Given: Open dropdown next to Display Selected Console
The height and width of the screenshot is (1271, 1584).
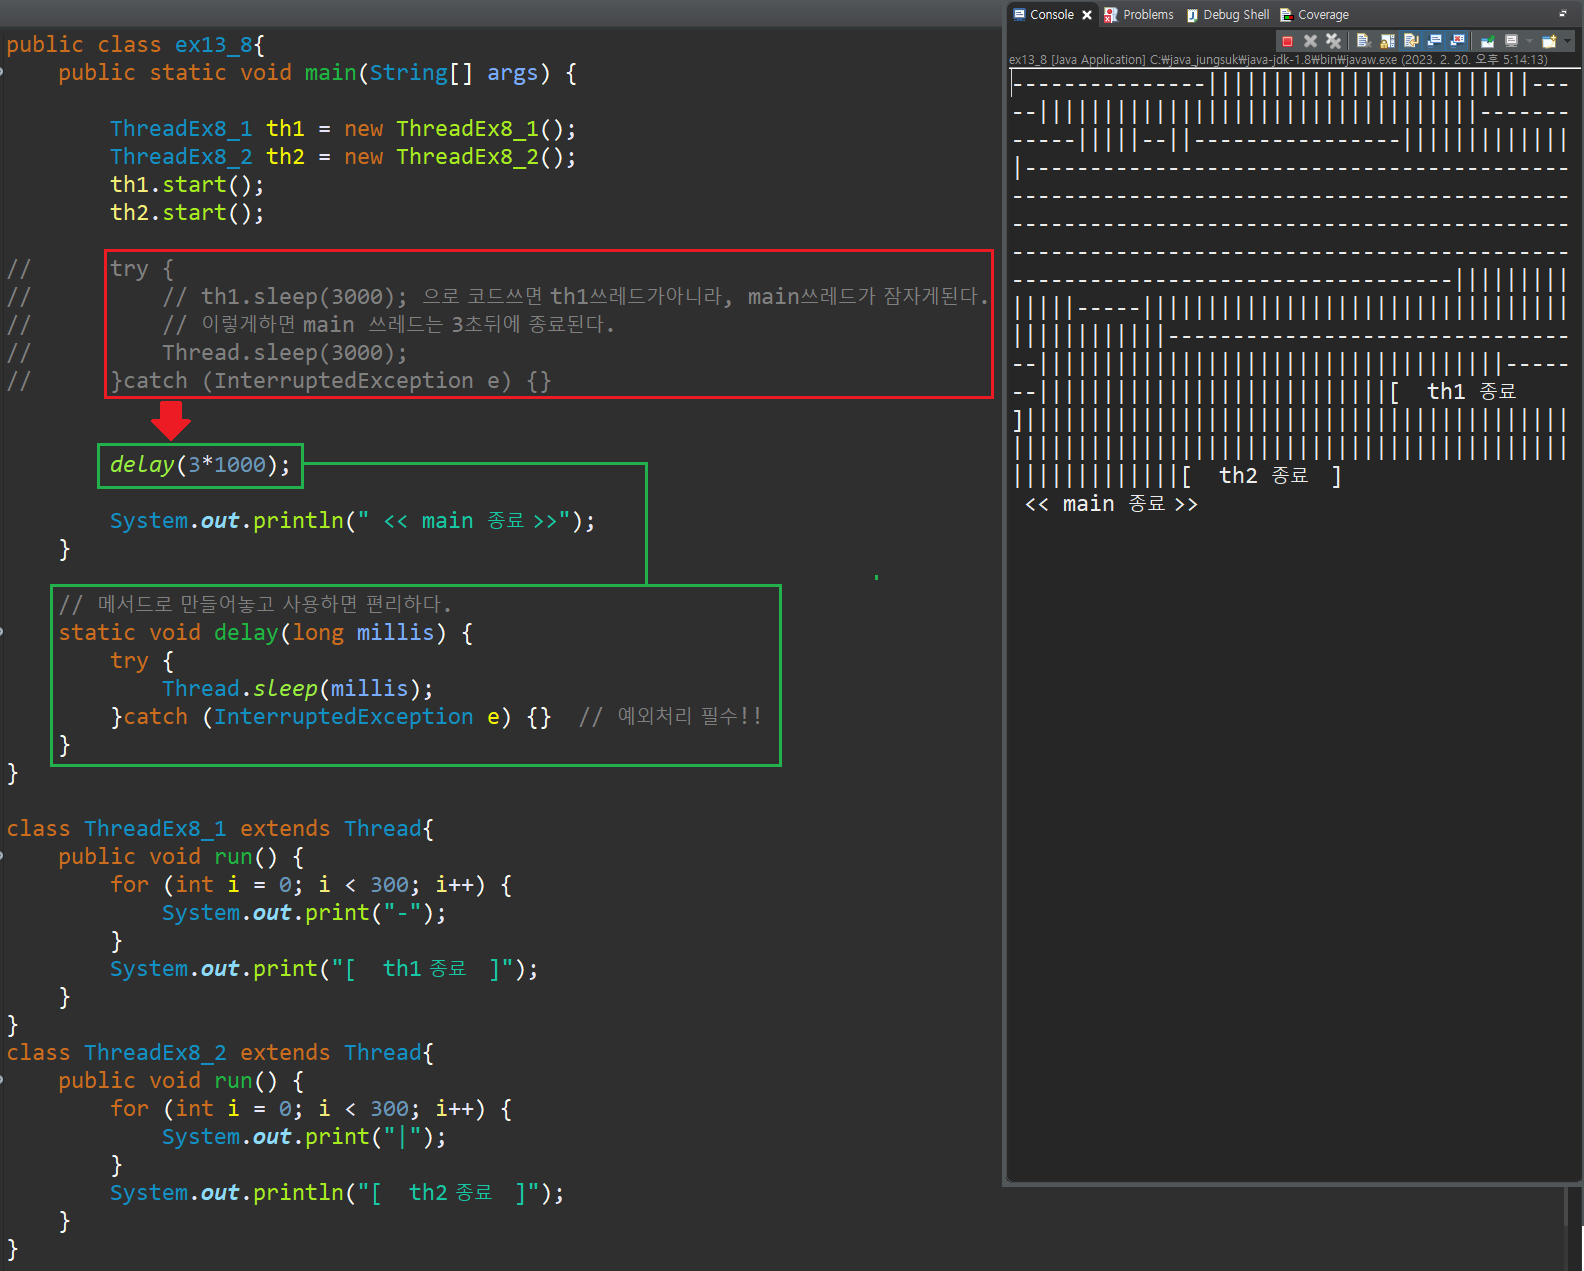Looking at the screenshot, I should (x=1529, y=41).
